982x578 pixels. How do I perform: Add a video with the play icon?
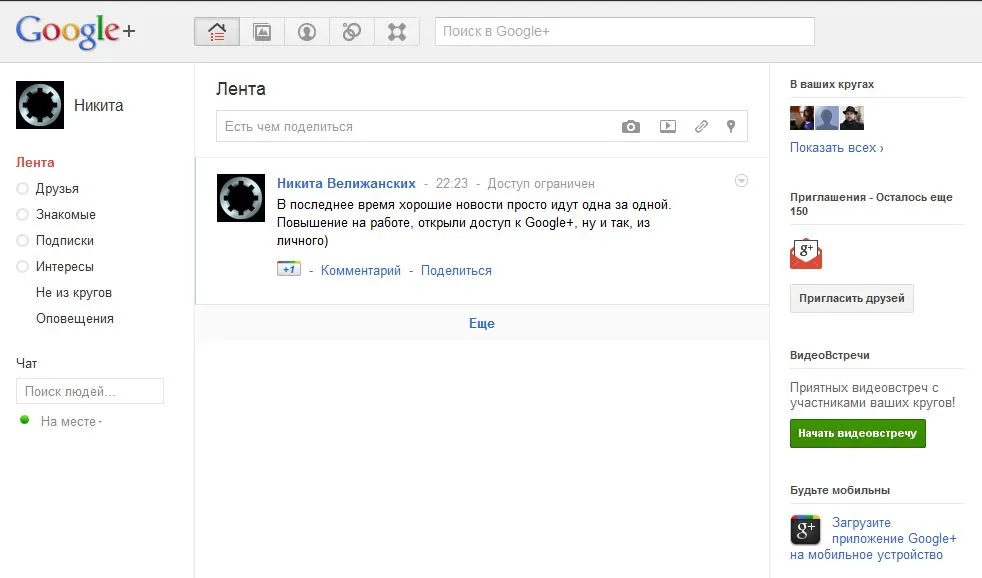coord(668,126)
